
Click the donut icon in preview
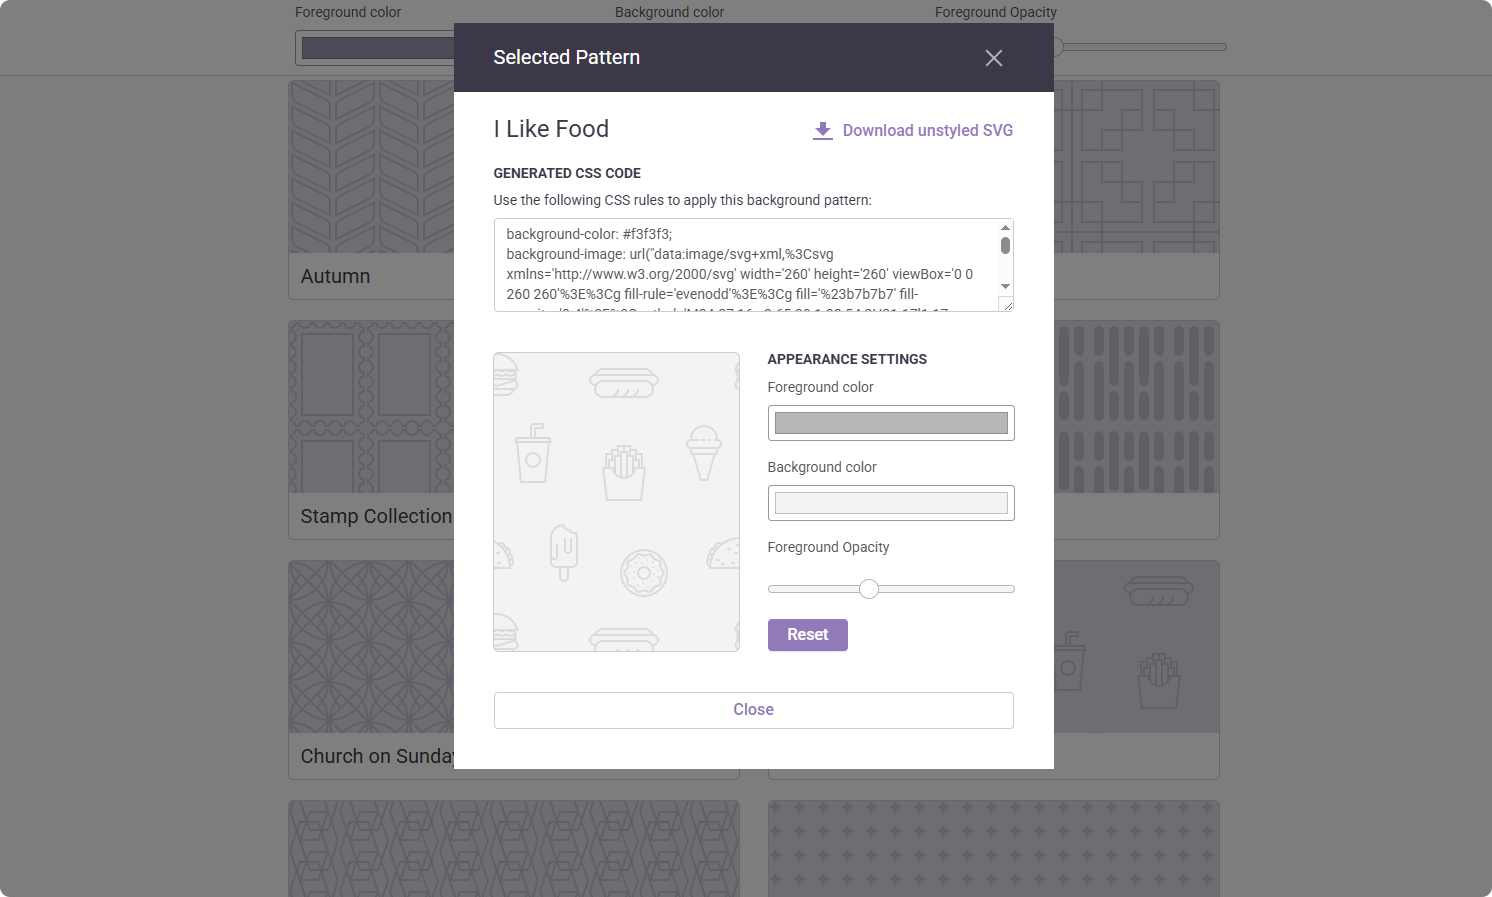point(643,573)
